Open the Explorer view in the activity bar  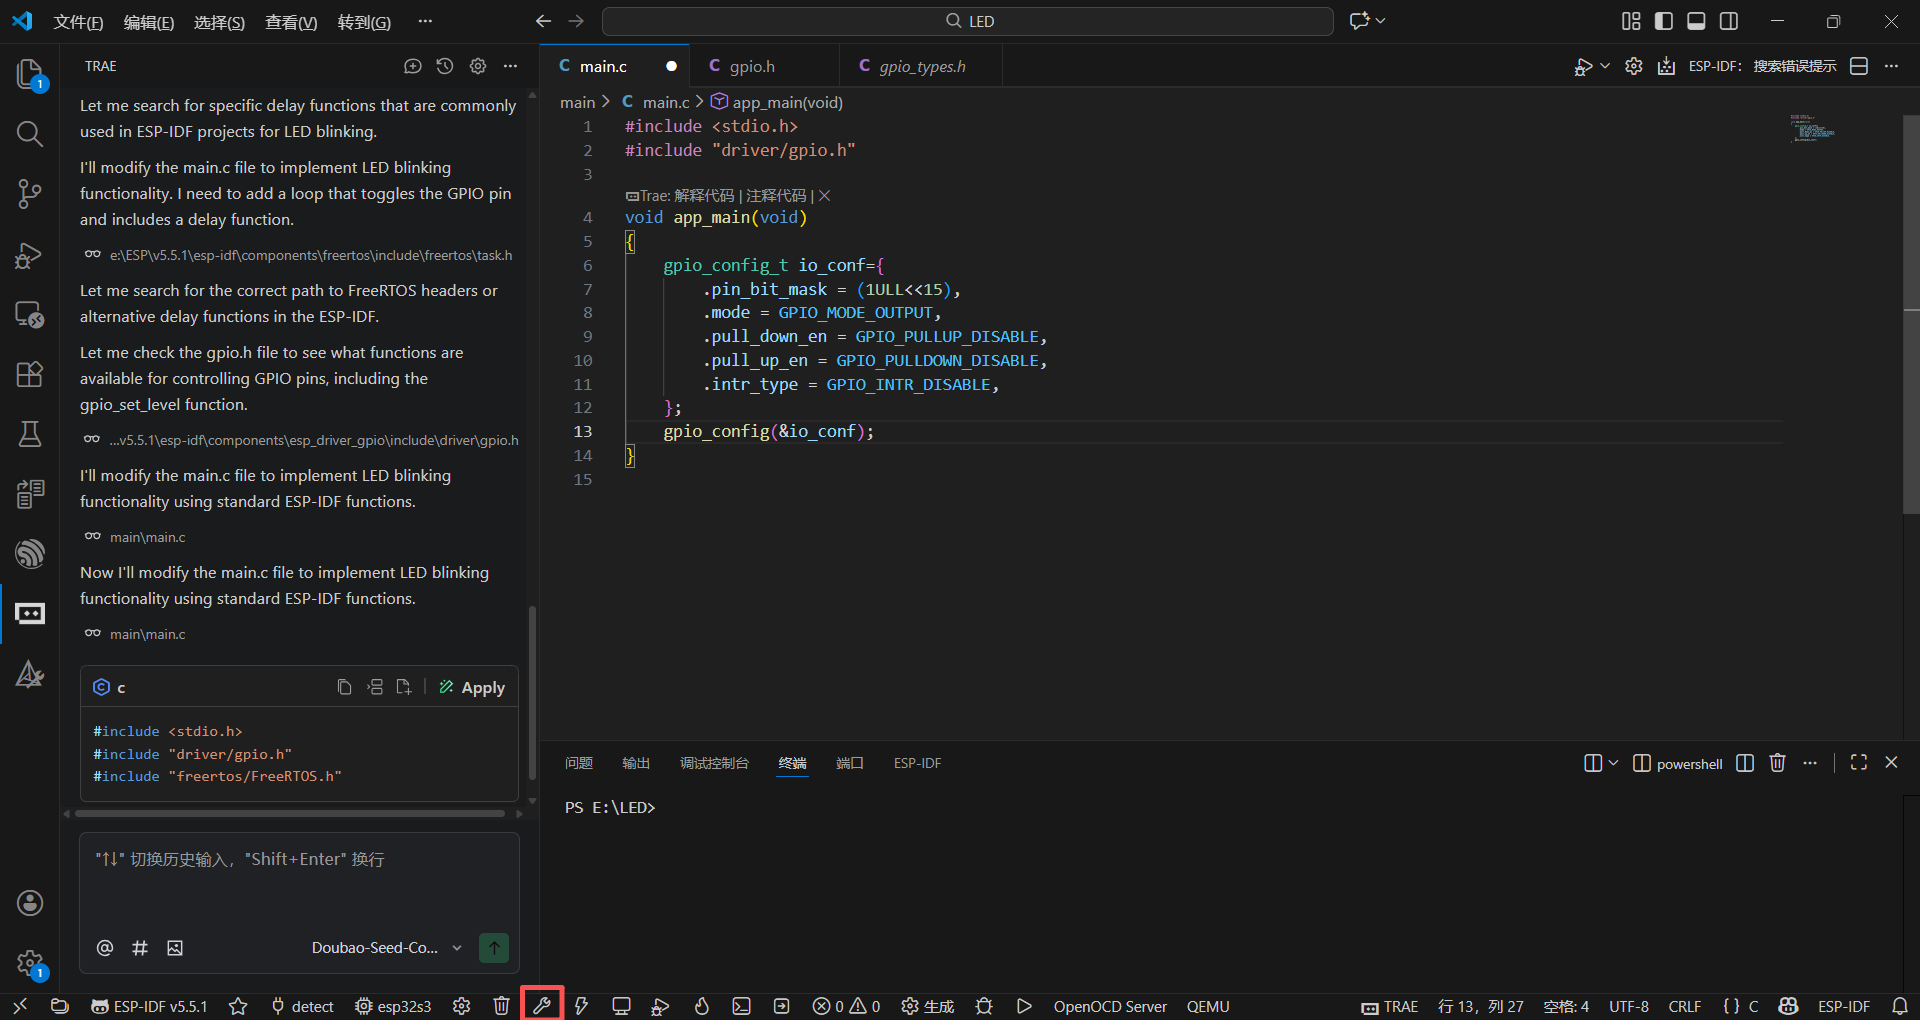(30, 74)
